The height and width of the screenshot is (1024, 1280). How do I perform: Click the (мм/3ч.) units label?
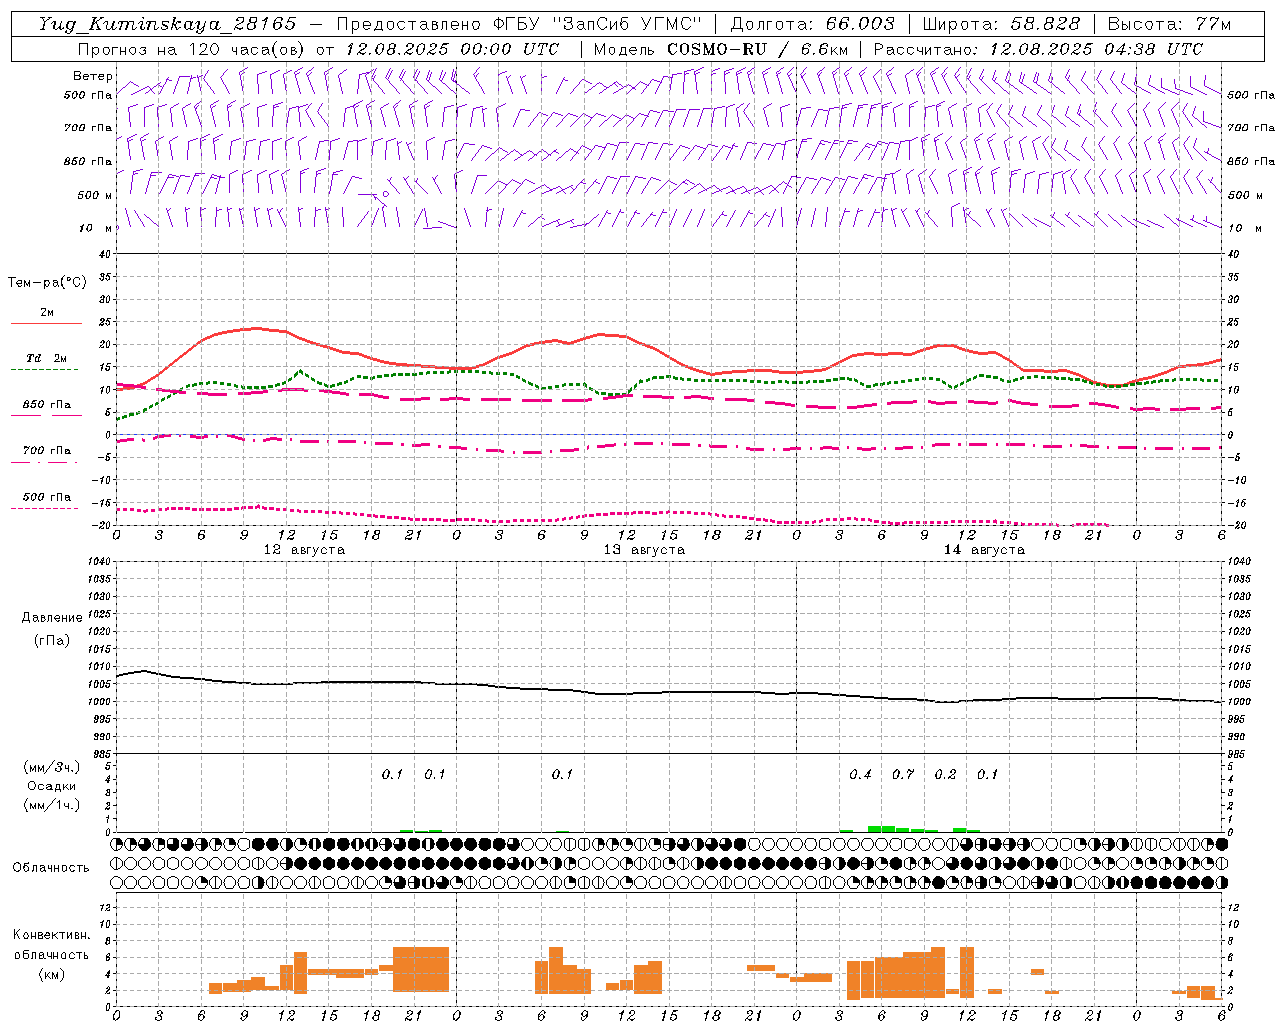coord(52,767)
